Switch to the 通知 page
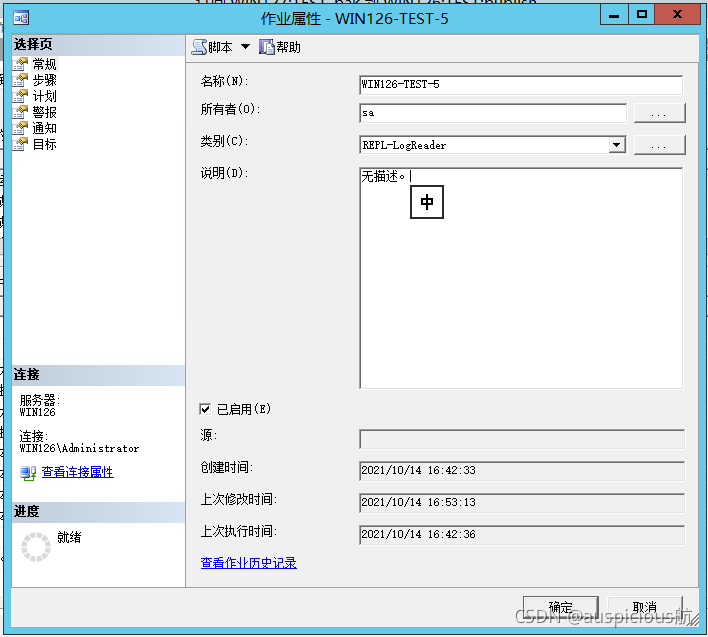Image resolution: width=708 pixels, height=637 pixels. [44, 128]
